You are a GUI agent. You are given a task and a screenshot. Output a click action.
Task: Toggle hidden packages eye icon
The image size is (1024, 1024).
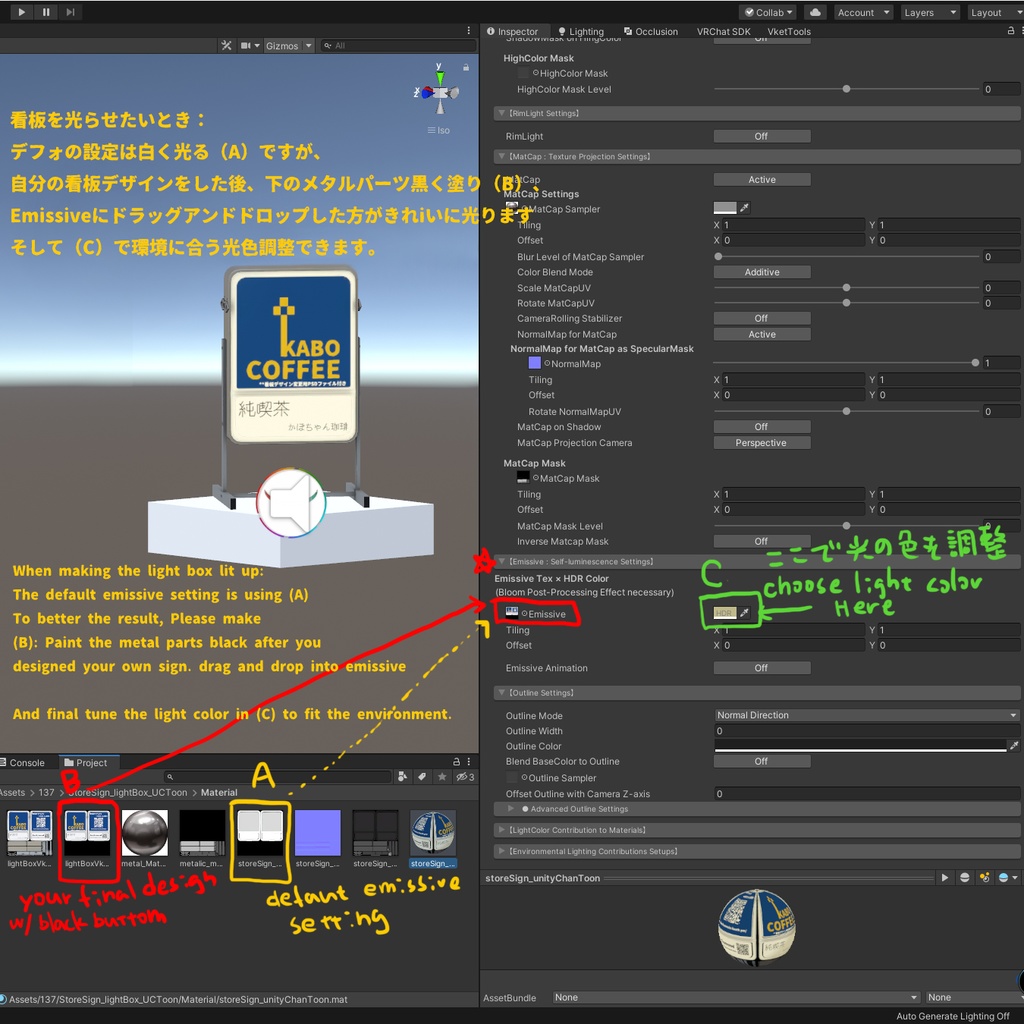pos(465,776)
